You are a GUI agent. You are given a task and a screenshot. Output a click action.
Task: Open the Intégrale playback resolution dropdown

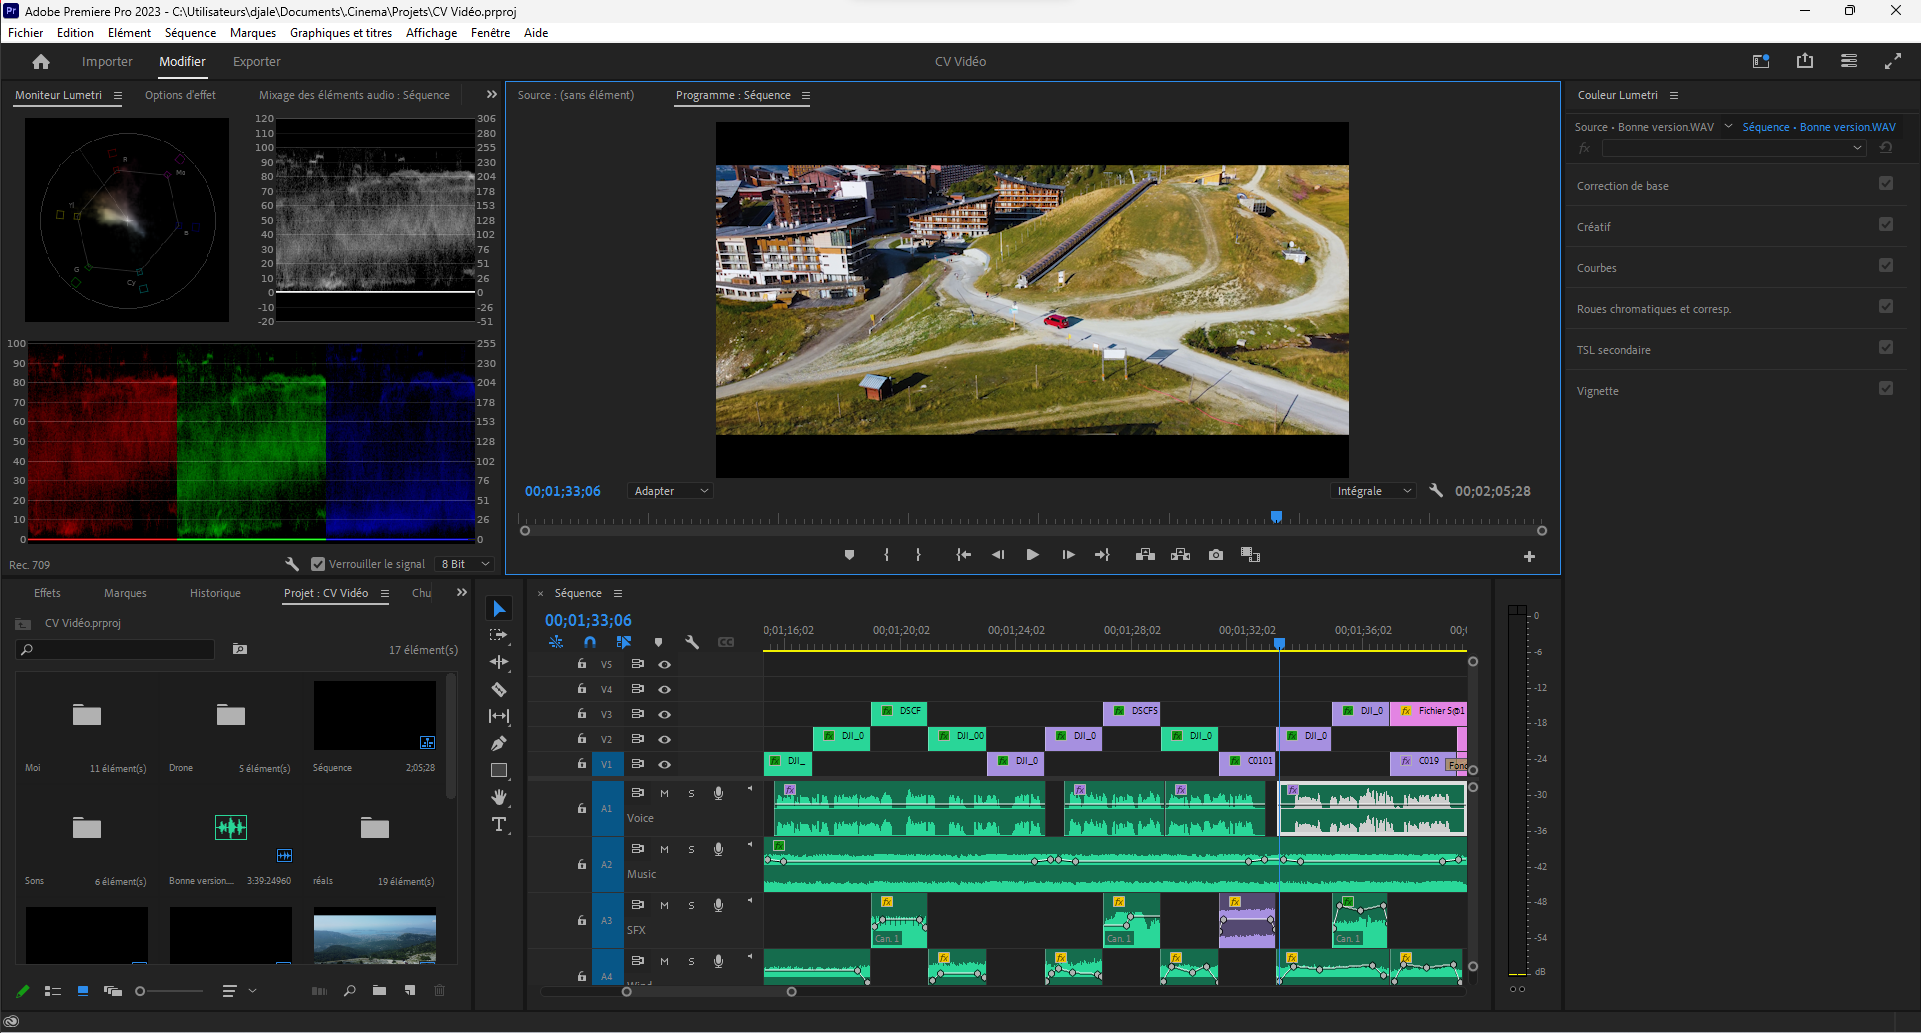click(1374, 491)
